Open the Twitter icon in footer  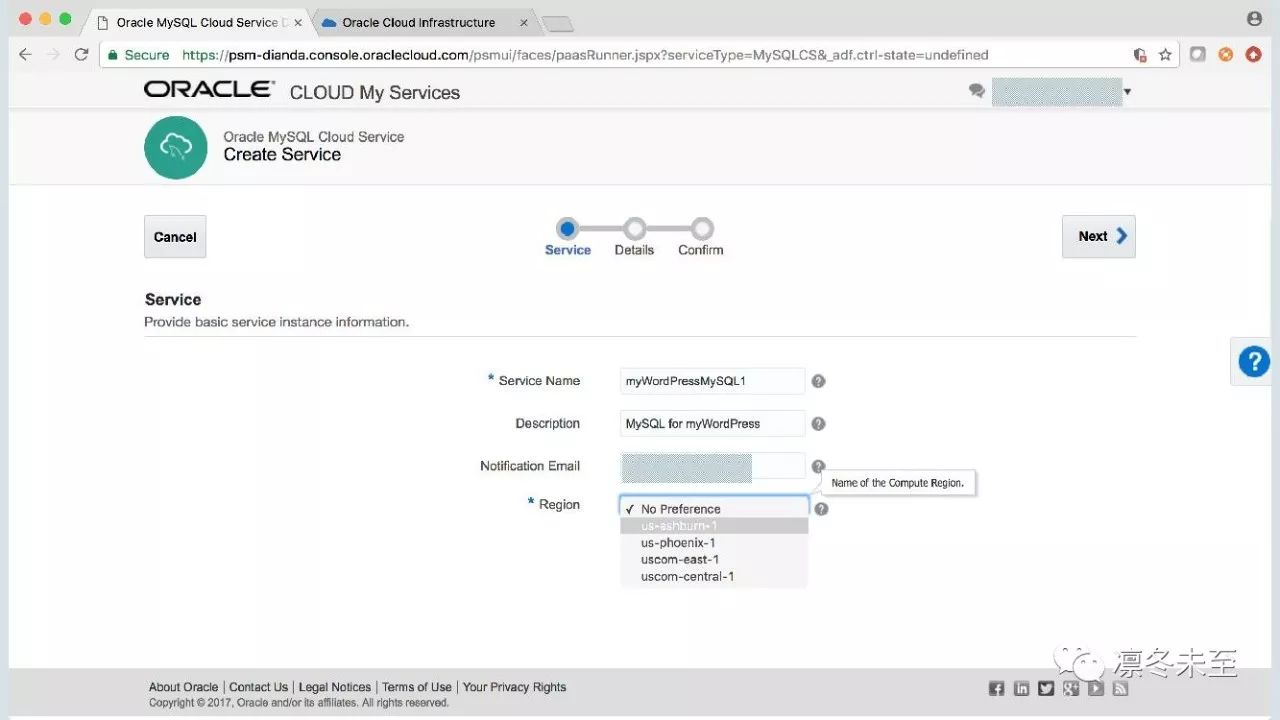[x=1046, y=688]
